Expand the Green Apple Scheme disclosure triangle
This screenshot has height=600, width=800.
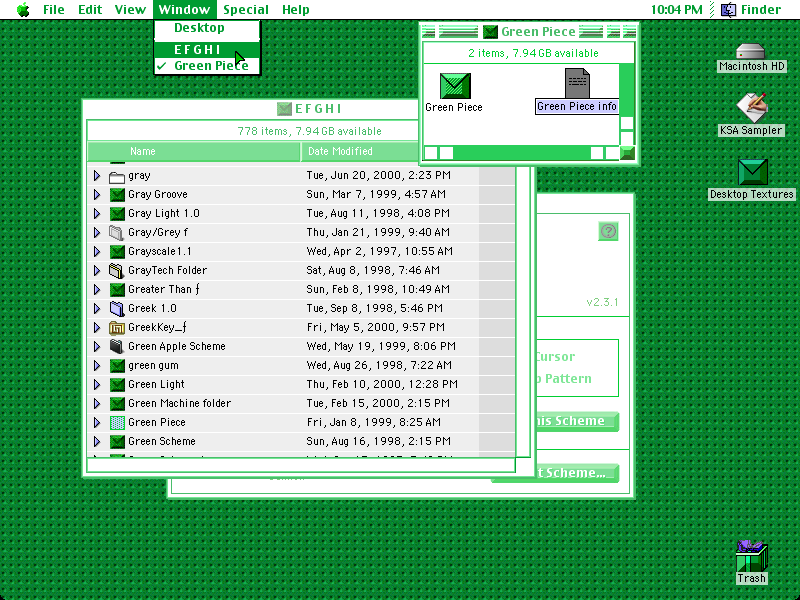97,346
